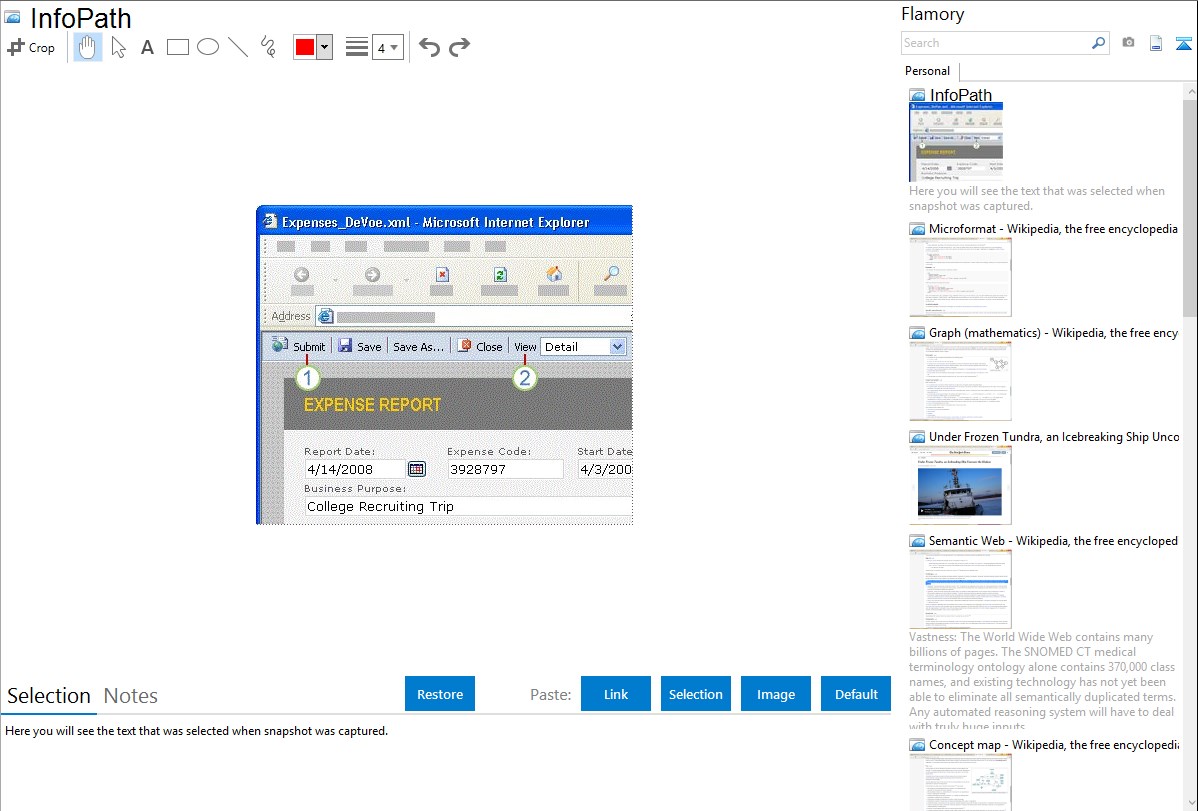Screen dimensions: 1198x811
Task: Select the Crop tool
Action: (31, 47)
